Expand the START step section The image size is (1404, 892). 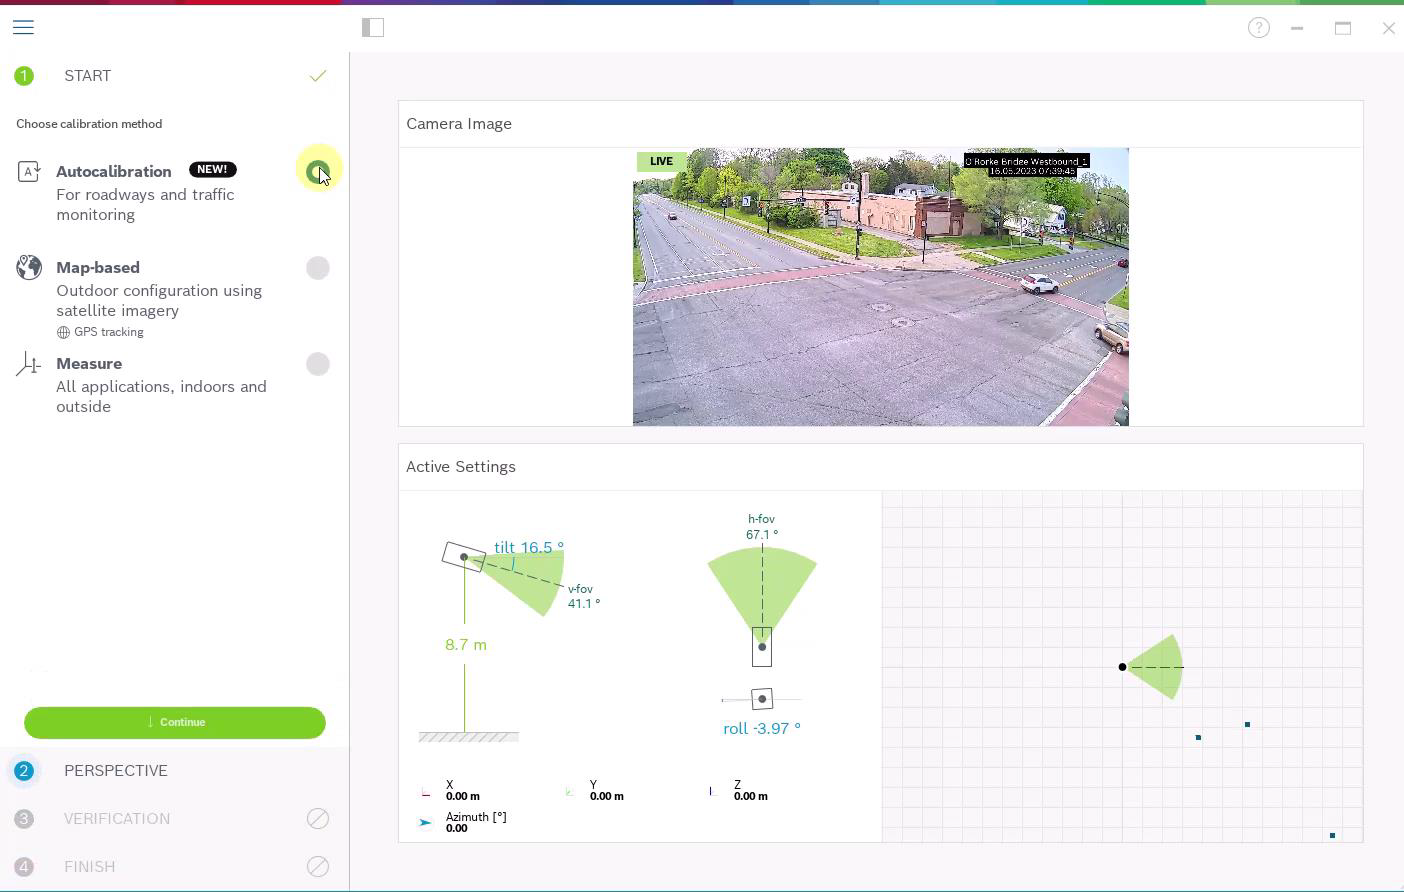point(88,76)
